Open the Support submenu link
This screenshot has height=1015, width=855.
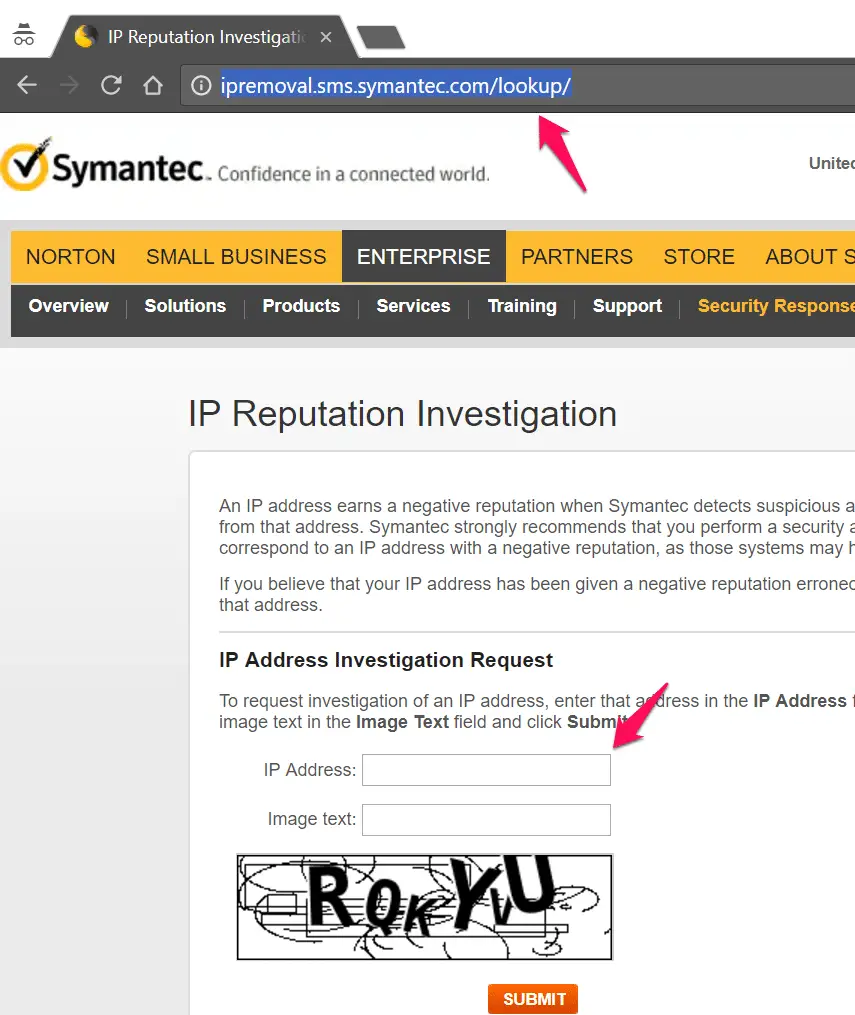(x=627, y=306)
